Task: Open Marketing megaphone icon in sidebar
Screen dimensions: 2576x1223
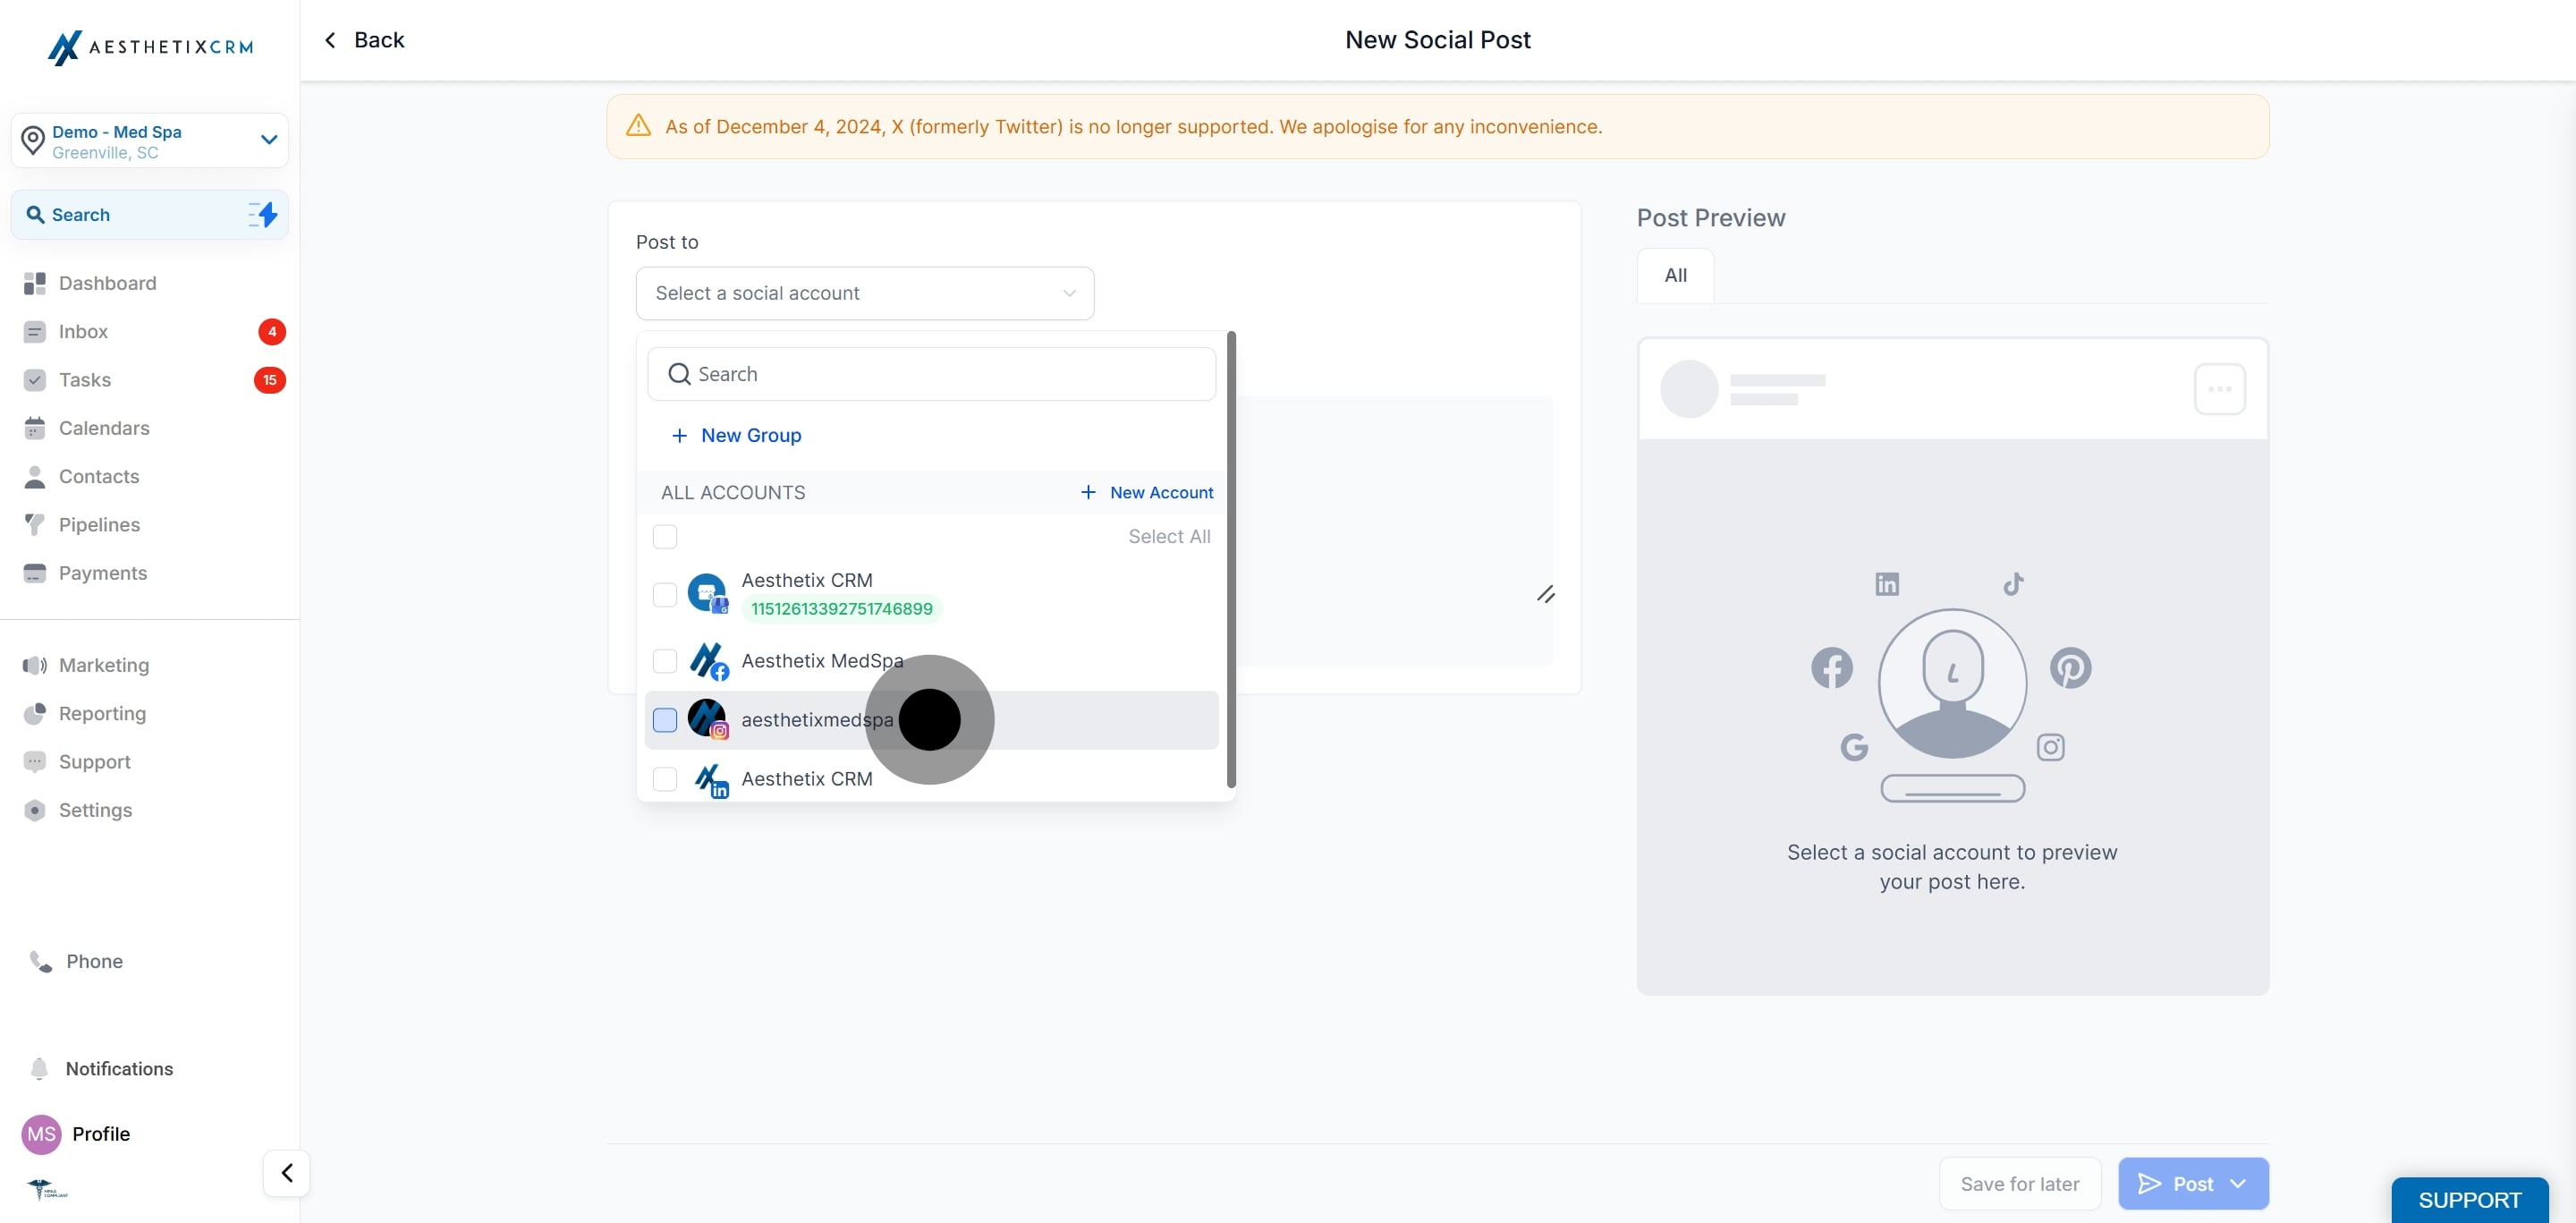Action: 35,665
